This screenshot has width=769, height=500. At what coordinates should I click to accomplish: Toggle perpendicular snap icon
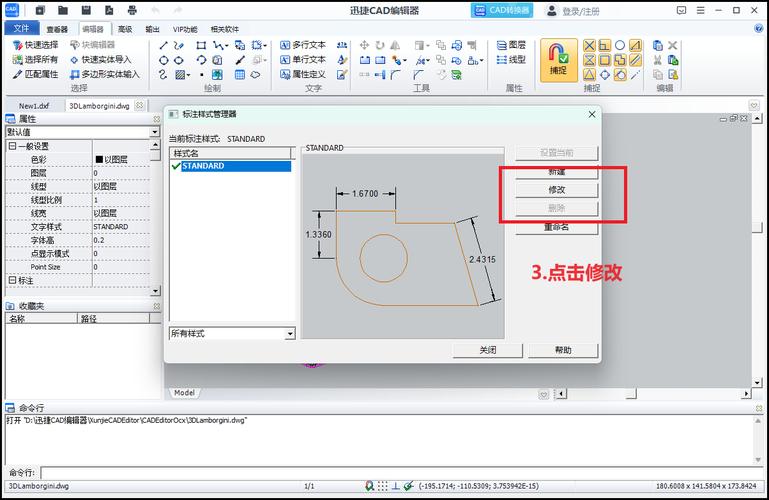(x=605, y=46)
